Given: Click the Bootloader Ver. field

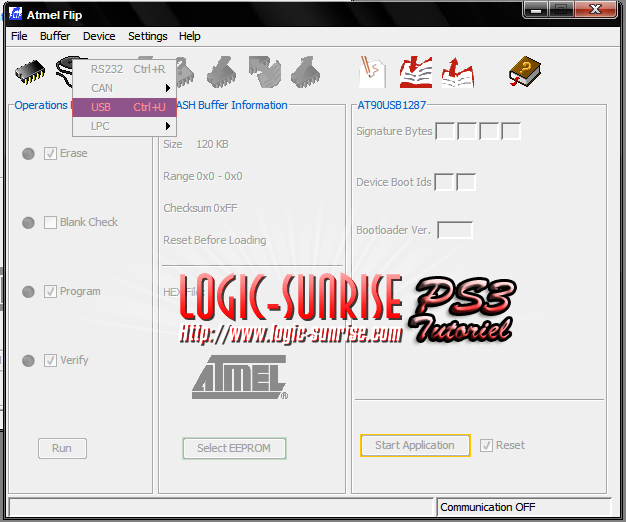Looking at the screenshot, I should 455,230.
